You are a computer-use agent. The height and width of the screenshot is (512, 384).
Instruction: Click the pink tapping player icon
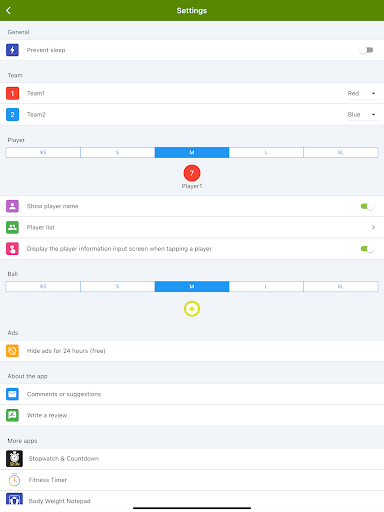(12, 249)
